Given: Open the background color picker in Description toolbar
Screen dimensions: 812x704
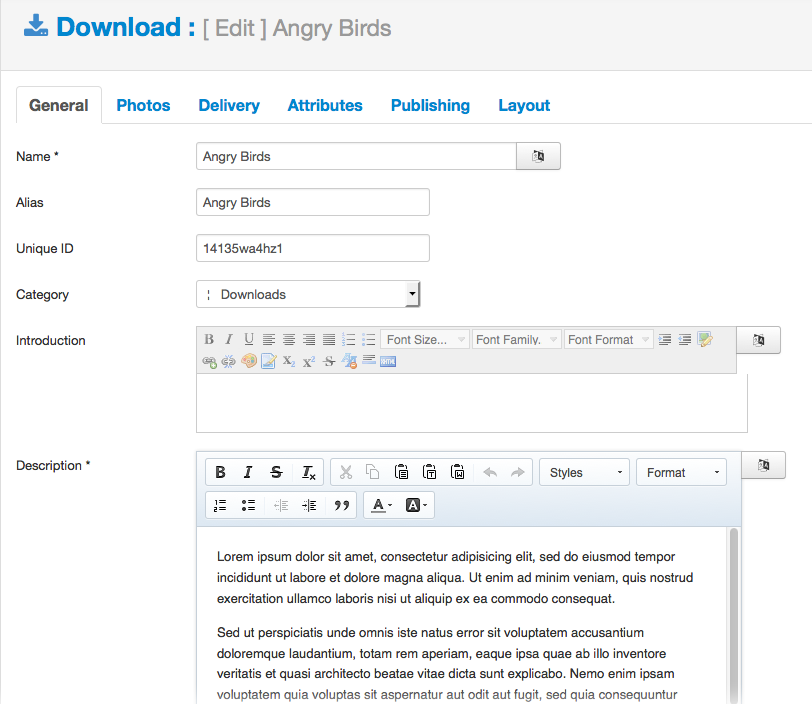Looking at the screenshot, I should click(x=416, y=505).
